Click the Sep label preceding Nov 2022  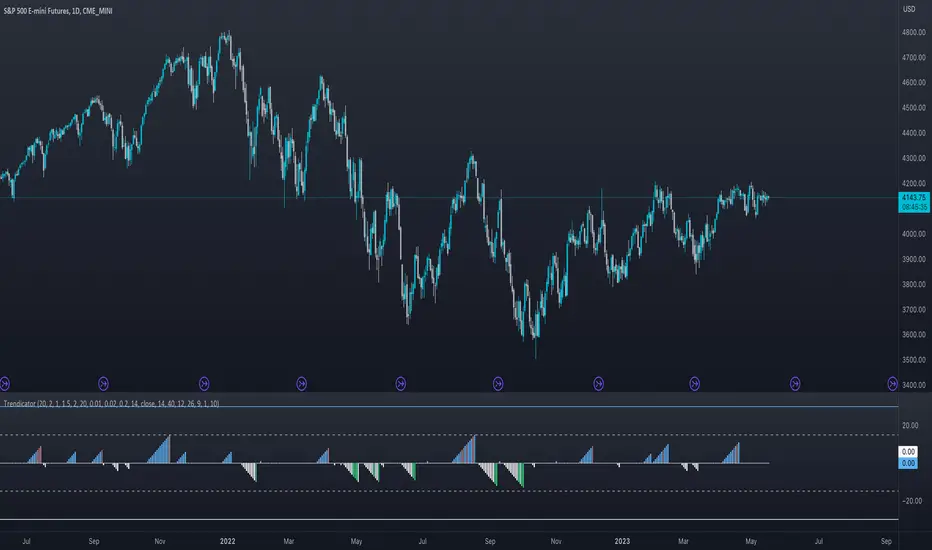[490, 541]
